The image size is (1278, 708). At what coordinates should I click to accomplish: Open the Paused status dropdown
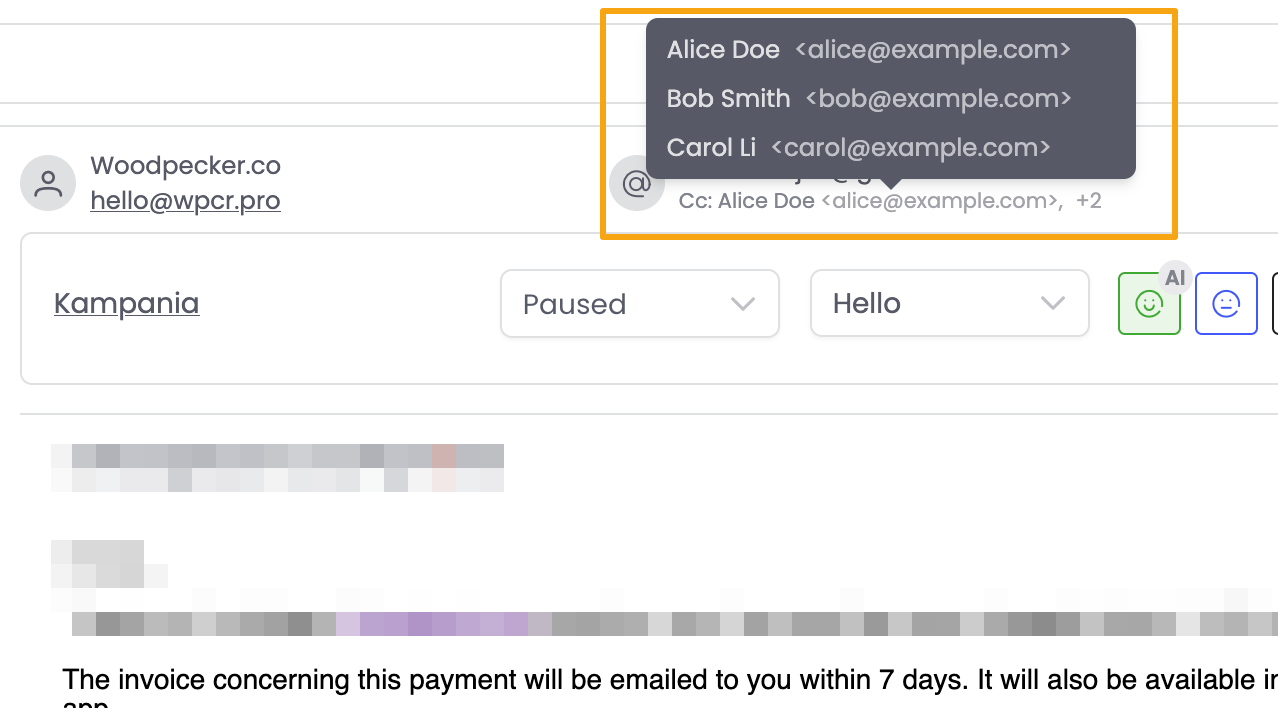pyautogui.click(x=639, y=303)
